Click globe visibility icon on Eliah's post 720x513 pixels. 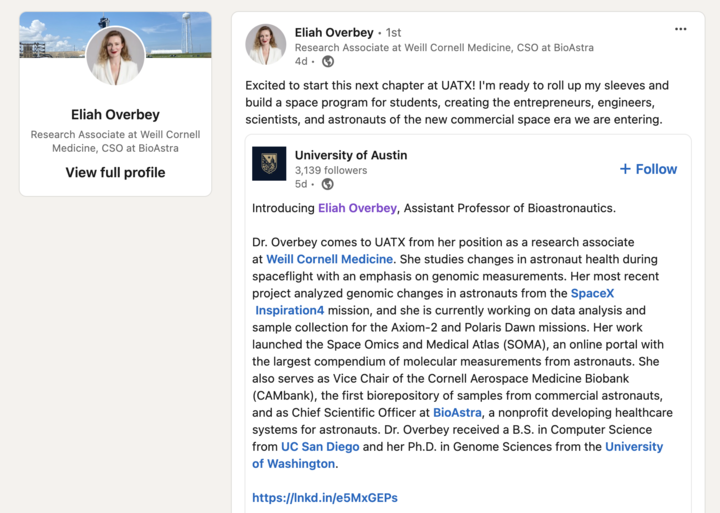(x=328, y=61)
